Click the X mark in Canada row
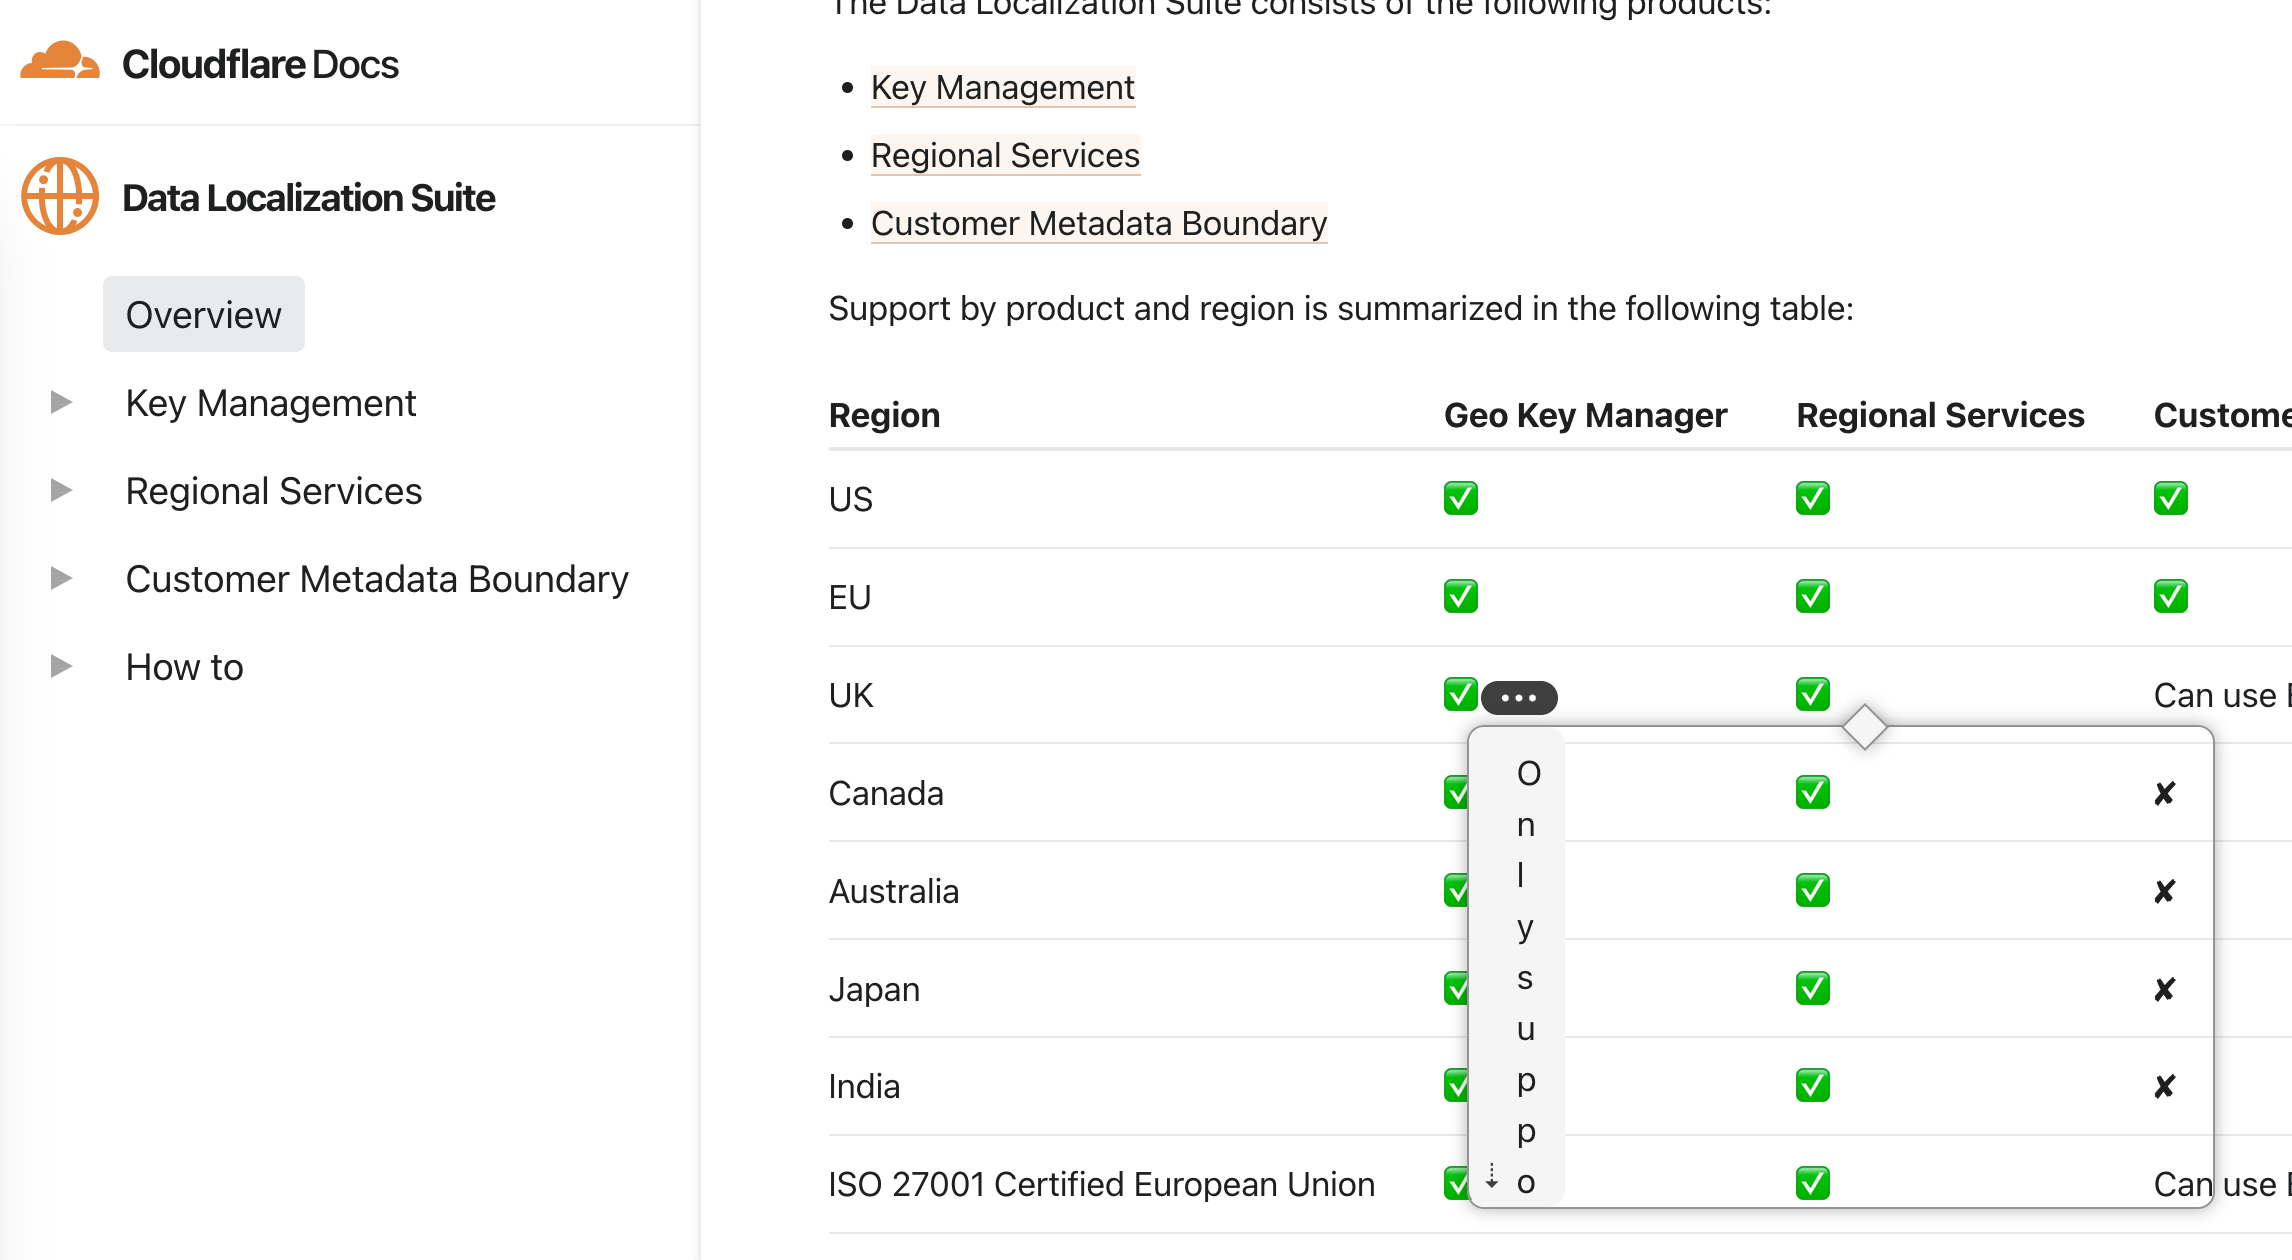The image size is (2292, 1260). (x=2164, y=794)
